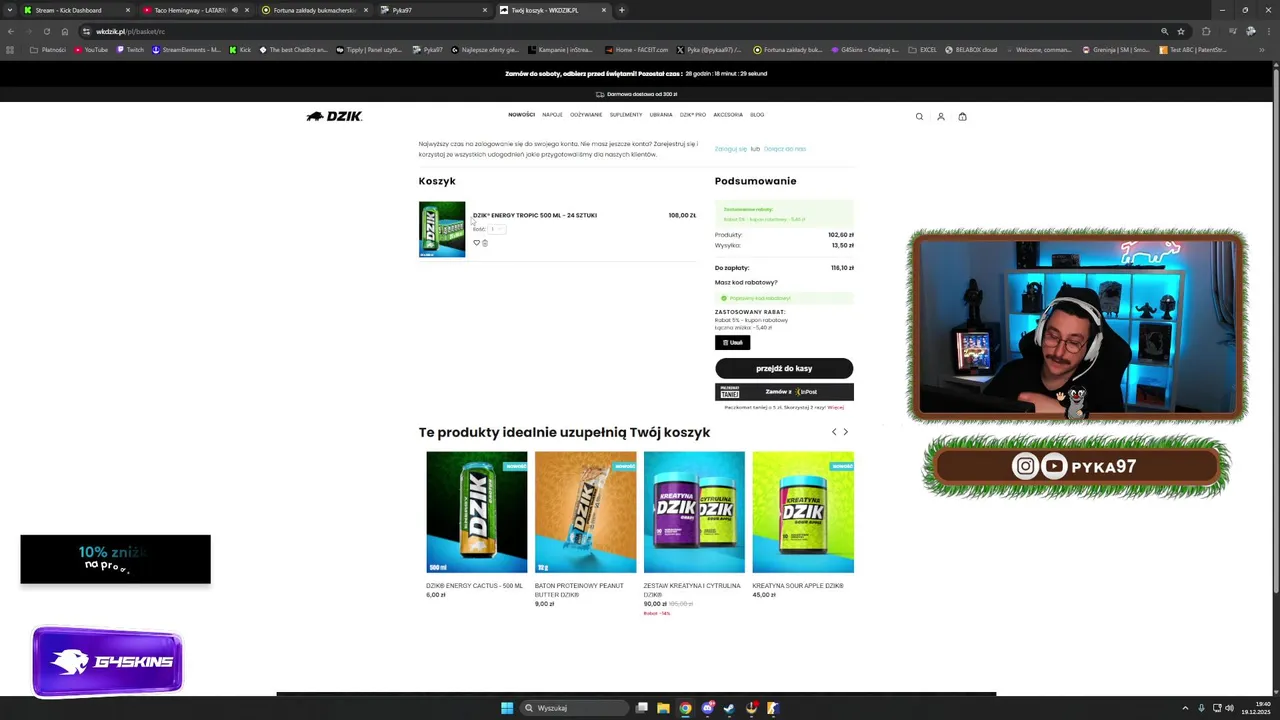Click Masz kod rabatowy? text
Screen dimensions: 1280x720
[746, 282]
